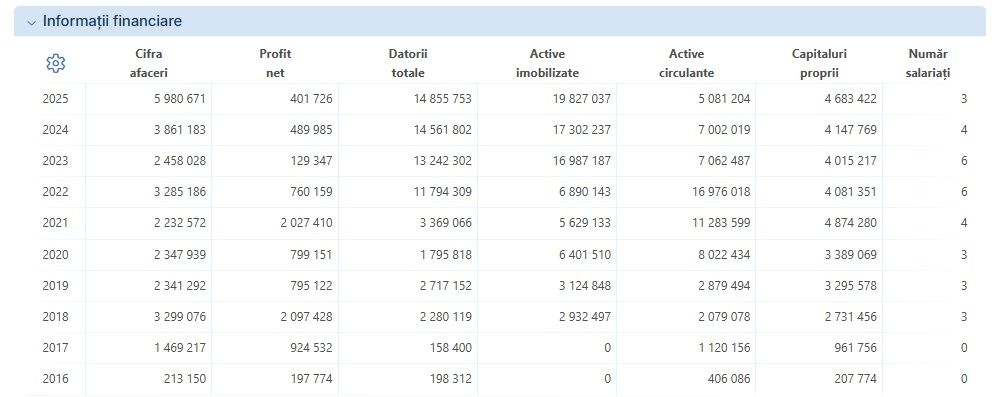
Task: Select the Cifra afaceri column header
Action: tap(148, 63)
